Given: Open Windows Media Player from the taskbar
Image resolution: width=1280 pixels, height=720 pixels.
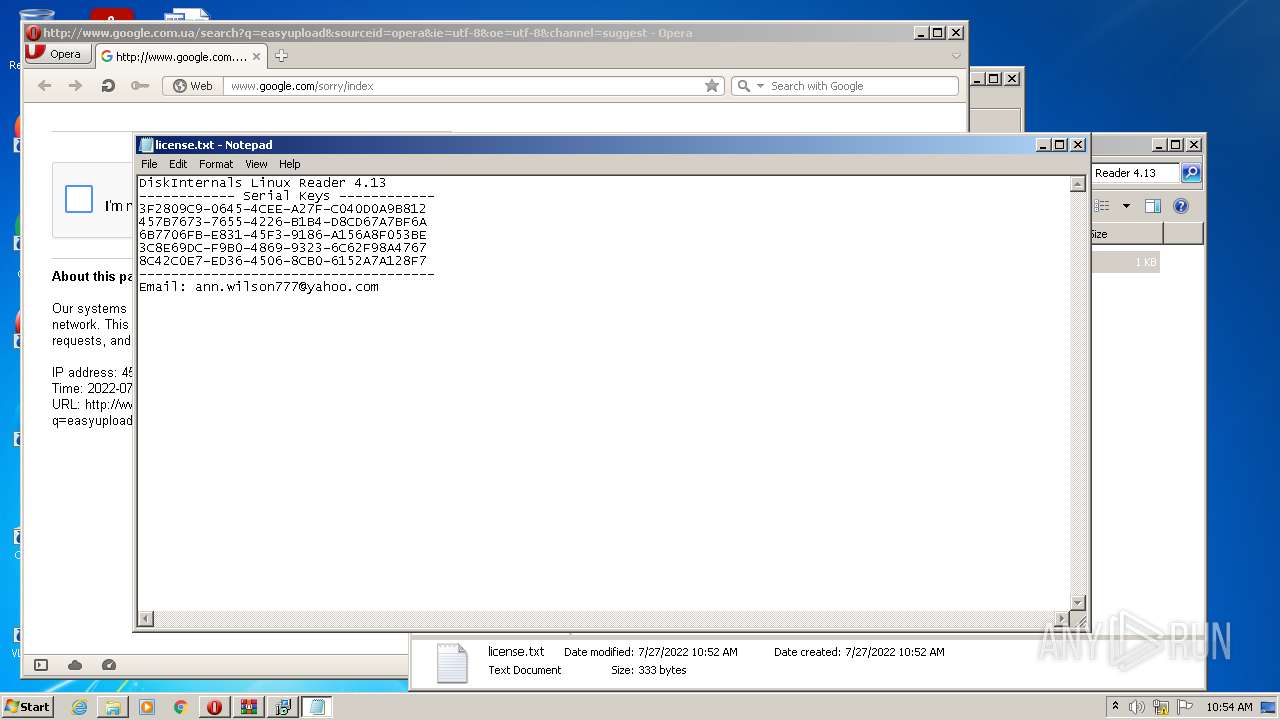Looking at the screenshot, I should click(x=147, y=707).
